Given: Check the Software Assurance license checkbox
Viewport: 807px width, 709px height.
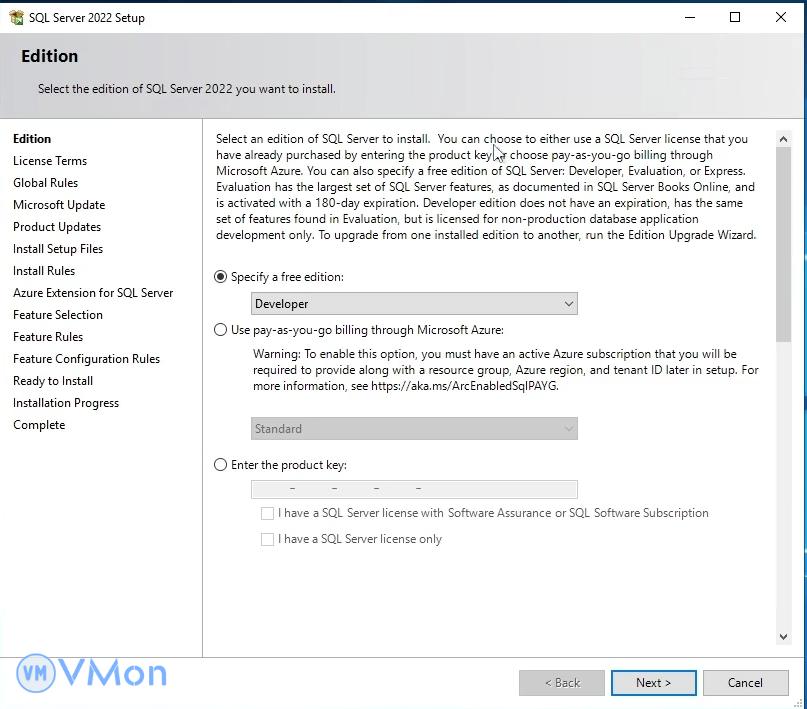Looking at the screenshot, I should (x=267, y=513).
